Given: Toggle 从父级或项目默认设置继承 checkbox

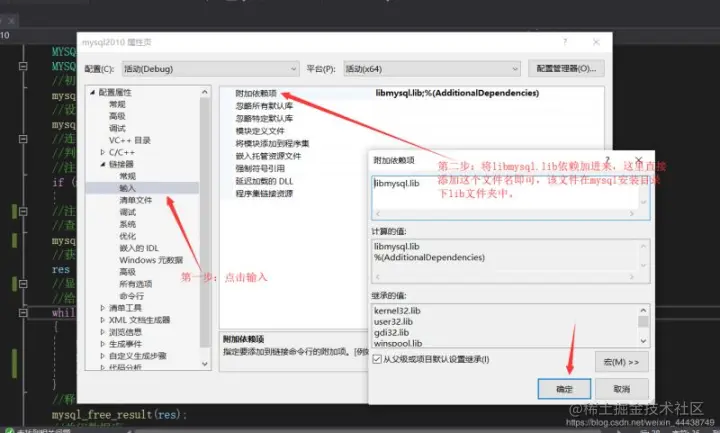Looking at the screenshot, I should tap(377, 359).
